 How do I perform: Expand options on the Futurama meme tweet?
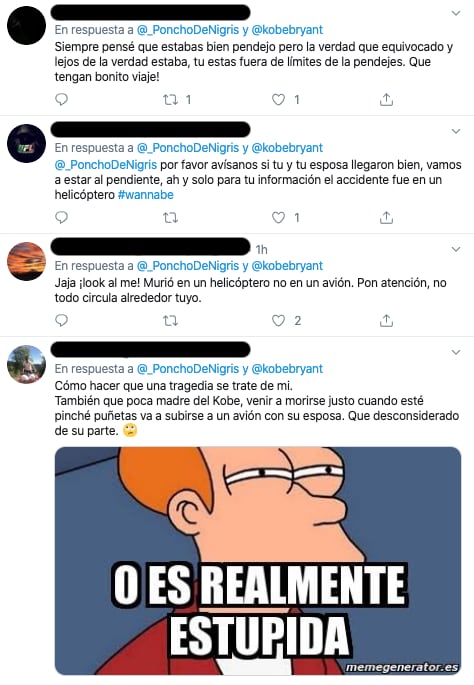(456, 353)
